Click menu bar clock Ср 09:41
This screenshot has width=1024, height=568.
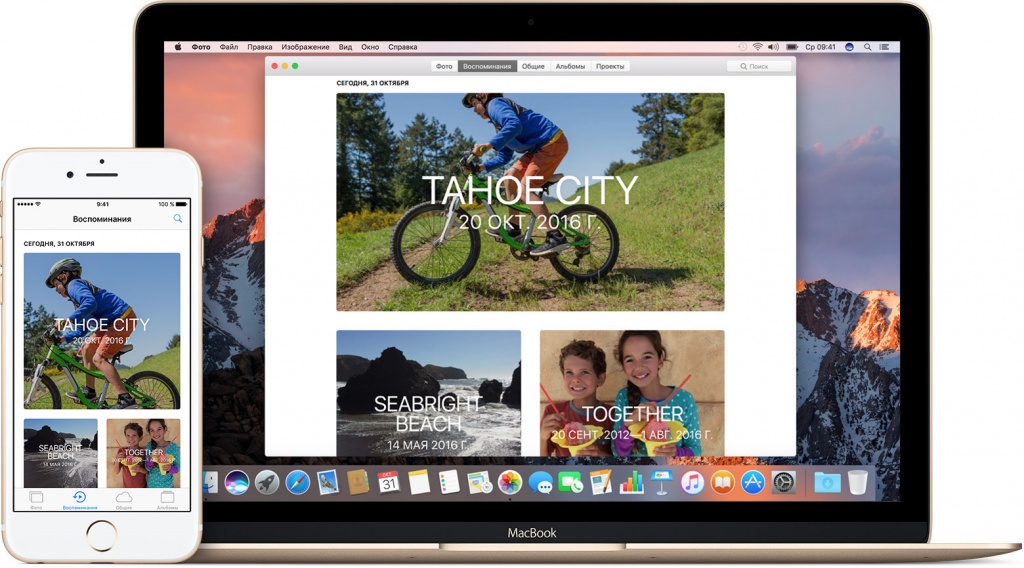(x=820, y=47)
